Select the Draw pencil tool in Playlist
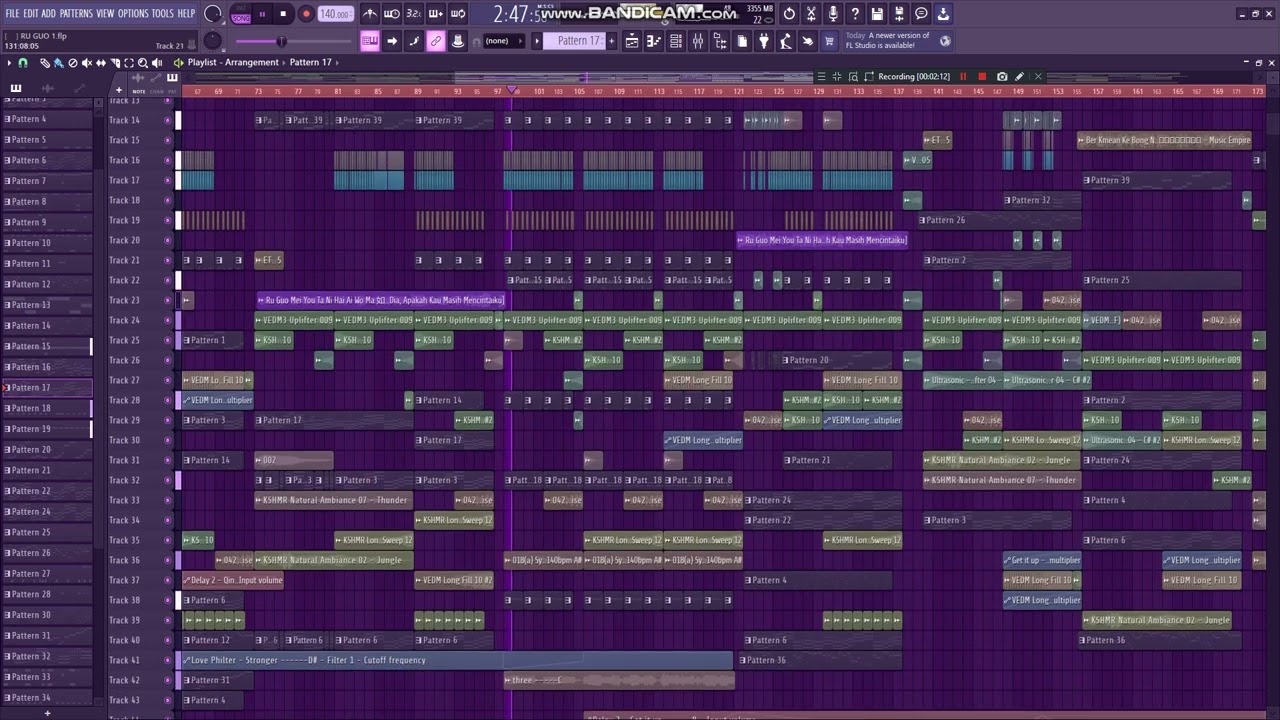This screenshot has width=1280, height=720. tap(45, 62)
